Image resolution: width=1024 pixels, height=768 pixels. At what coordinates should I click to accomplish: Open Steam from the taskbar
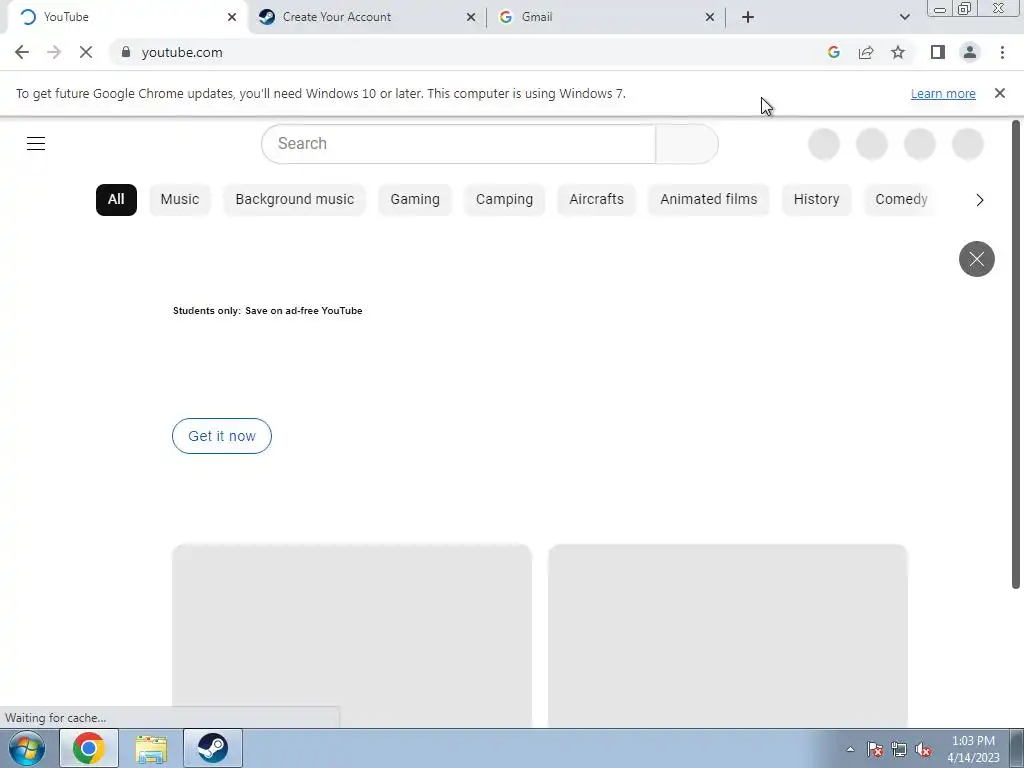pos(213,748)
